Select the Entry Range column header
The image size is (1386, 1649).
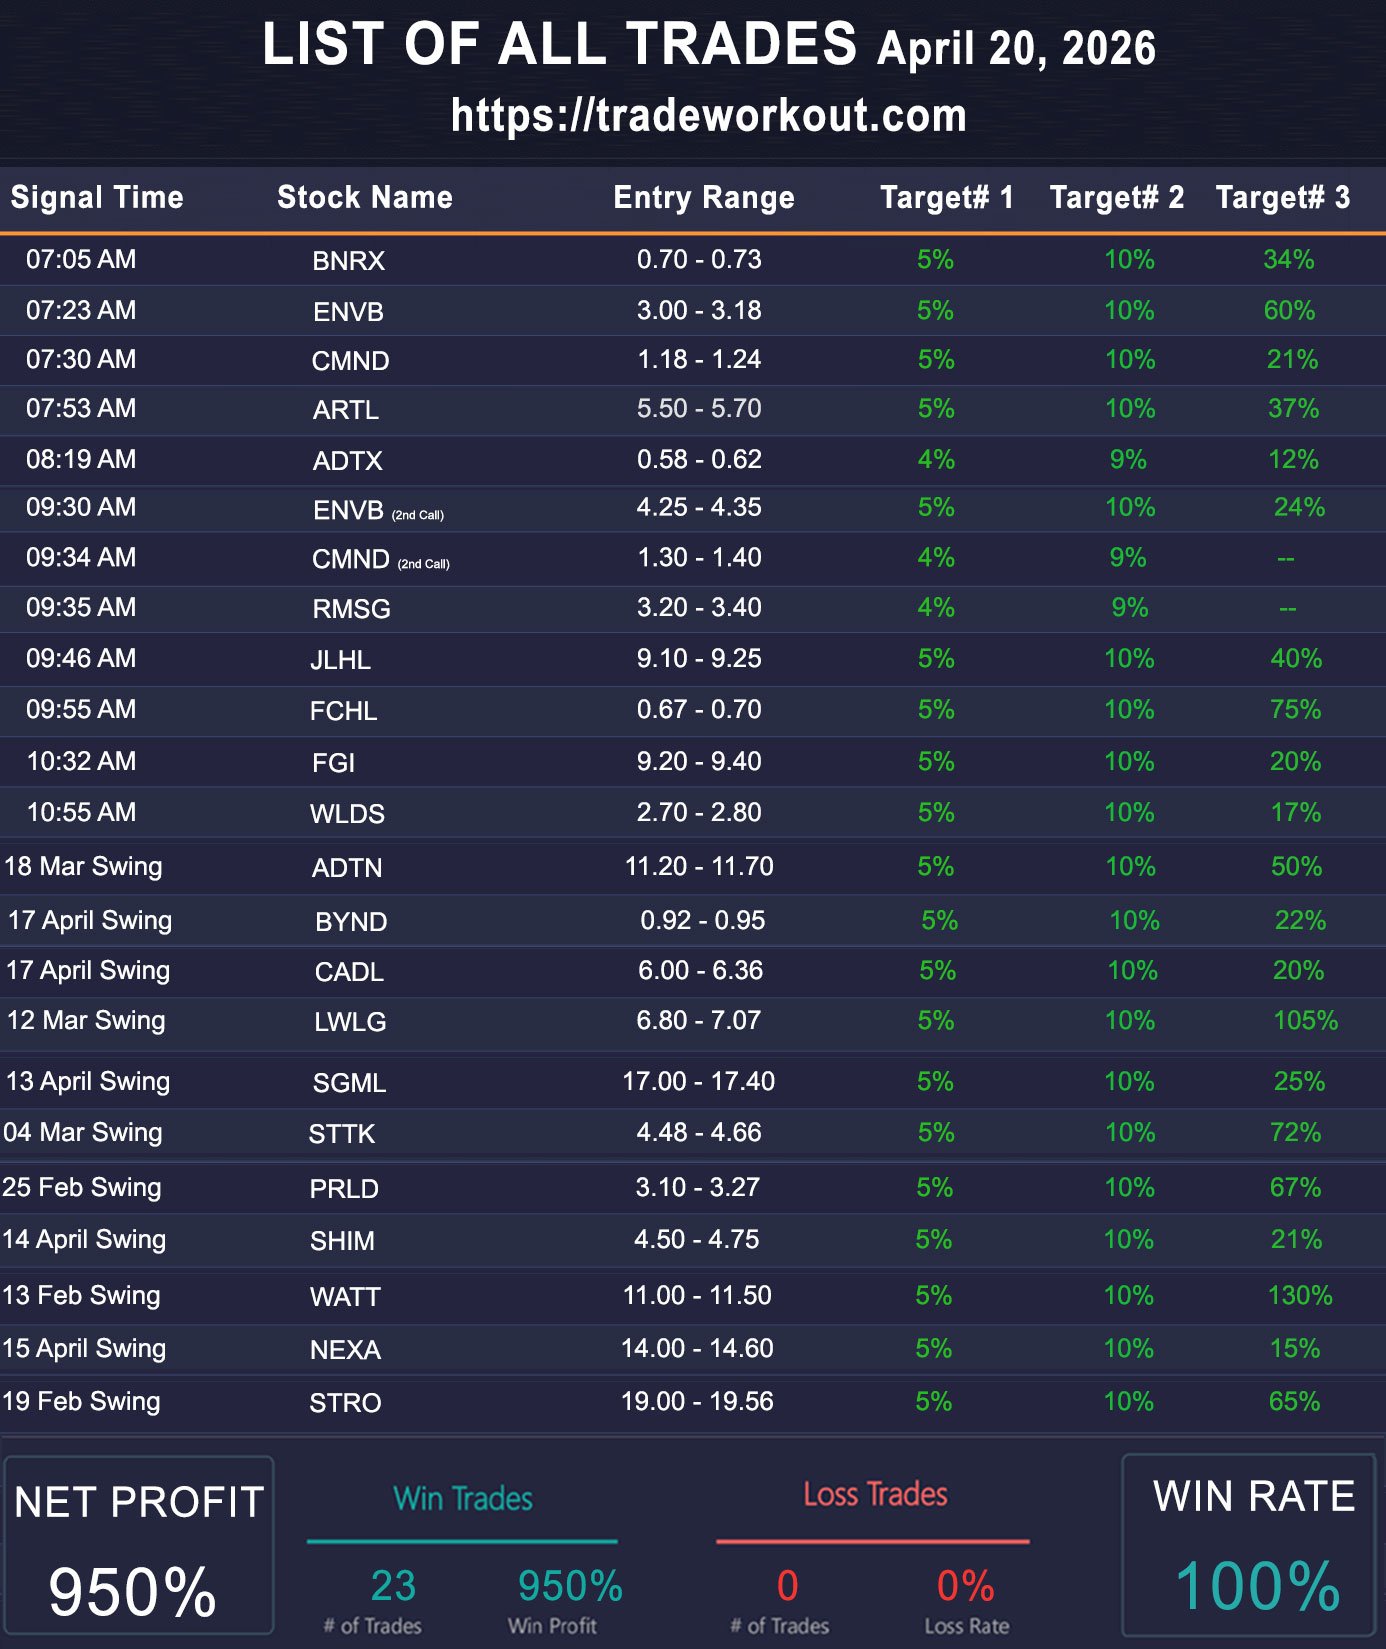pos(703,197)
